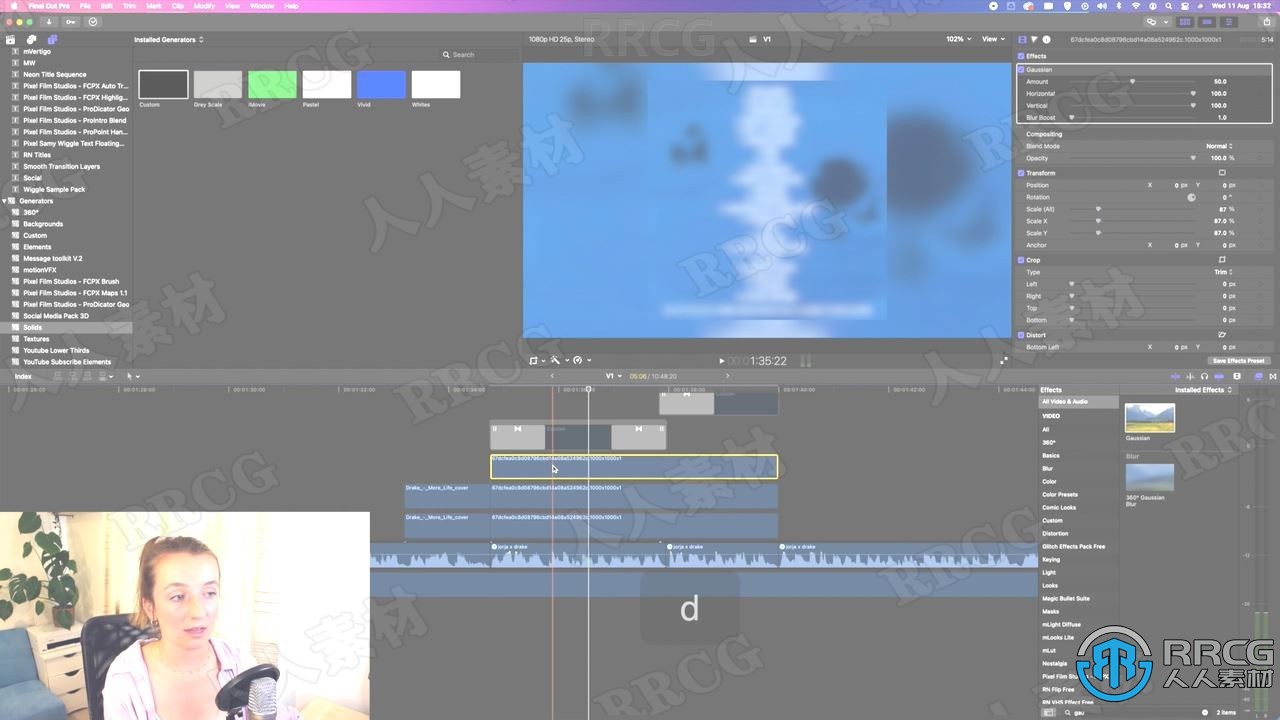
Task: Open the info inspector icon
Action: pos(1047,39)
